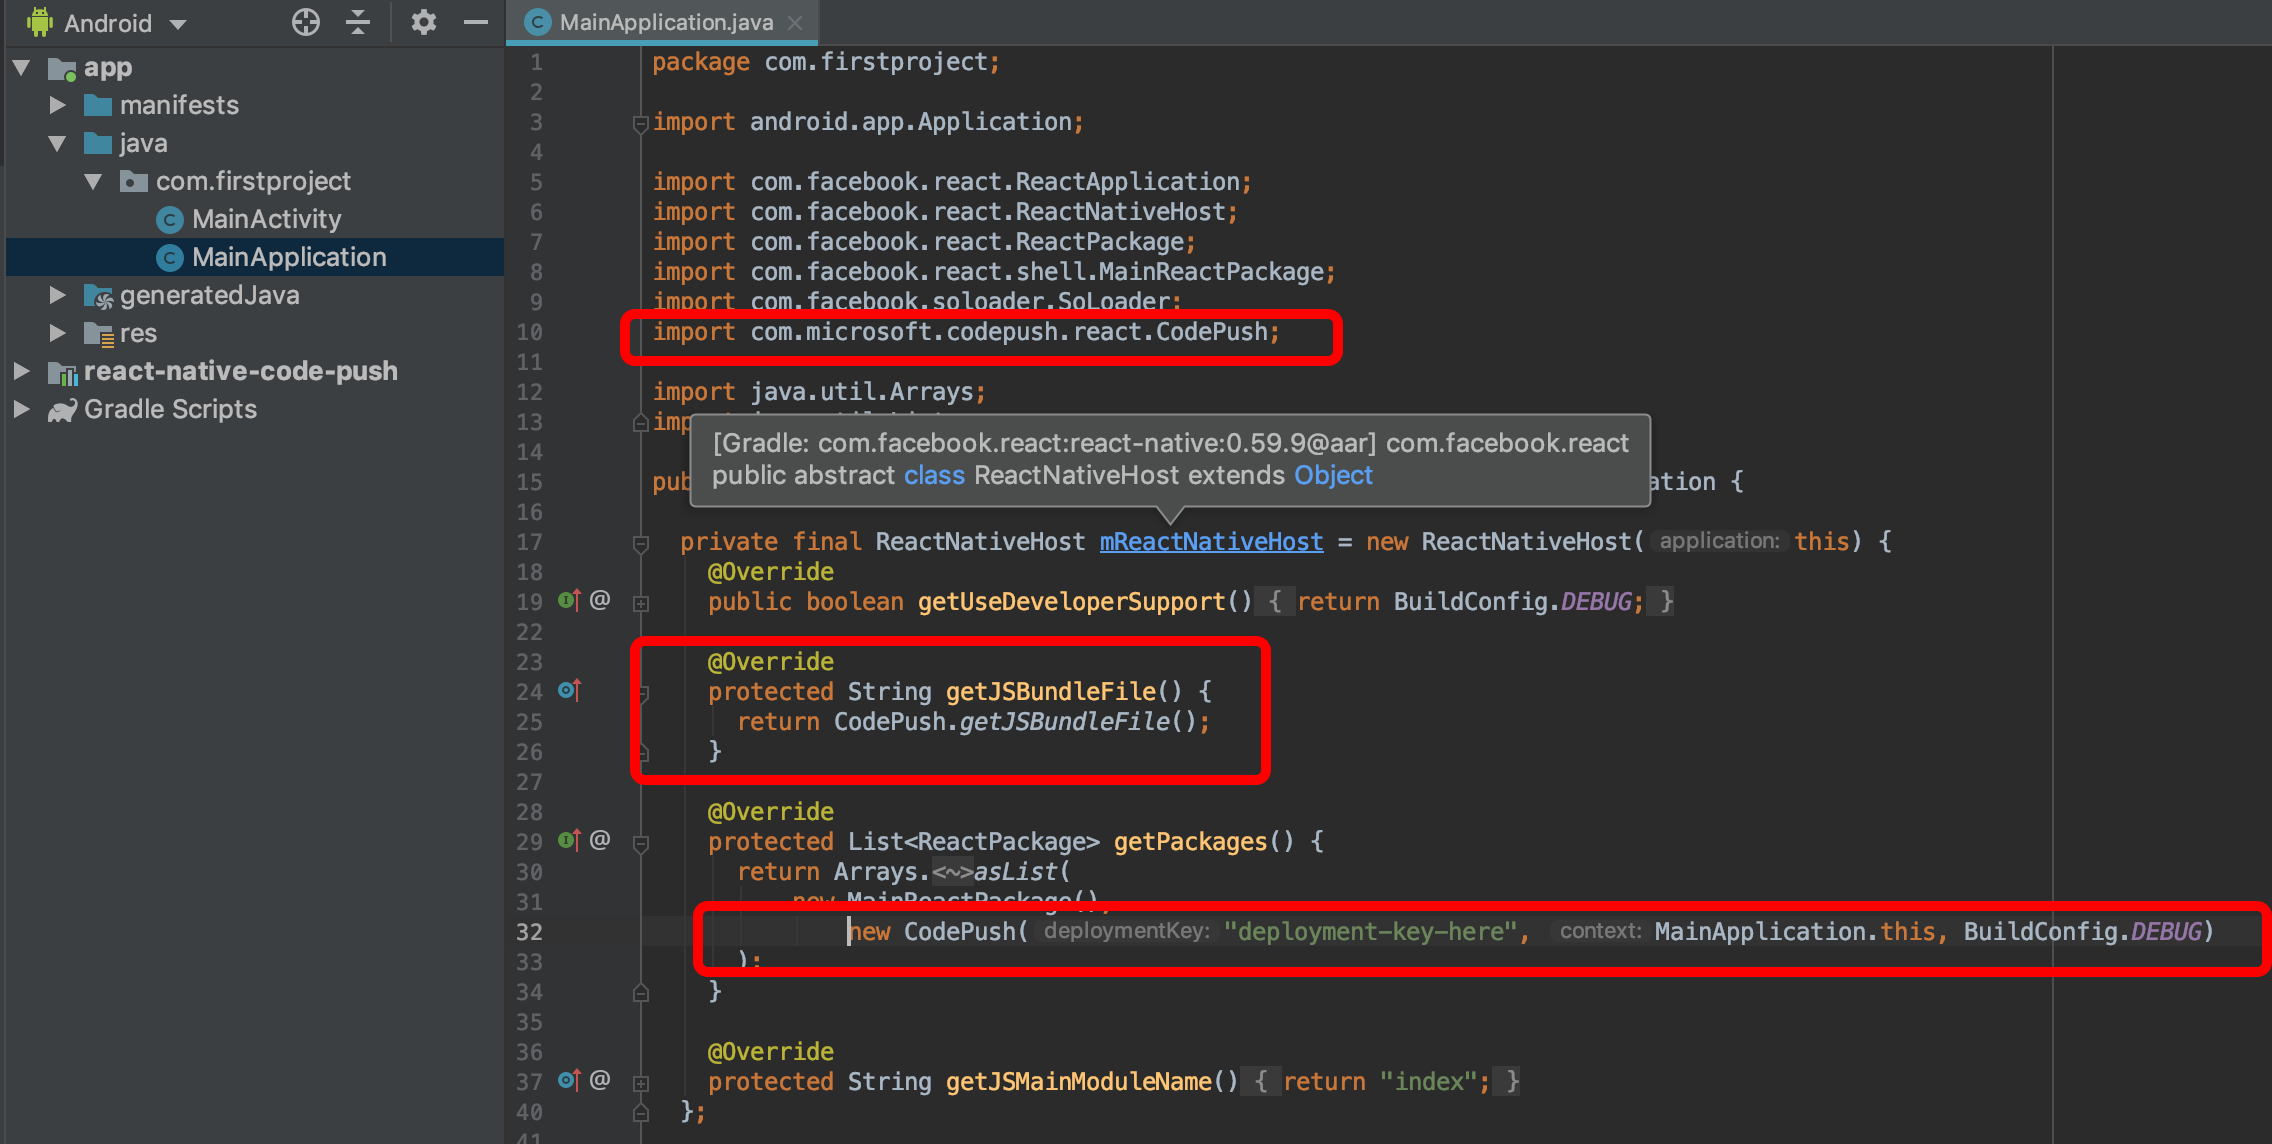2272x1144 pixels.
Task: Open MainActivity in project tree
Action: (266, 219)
